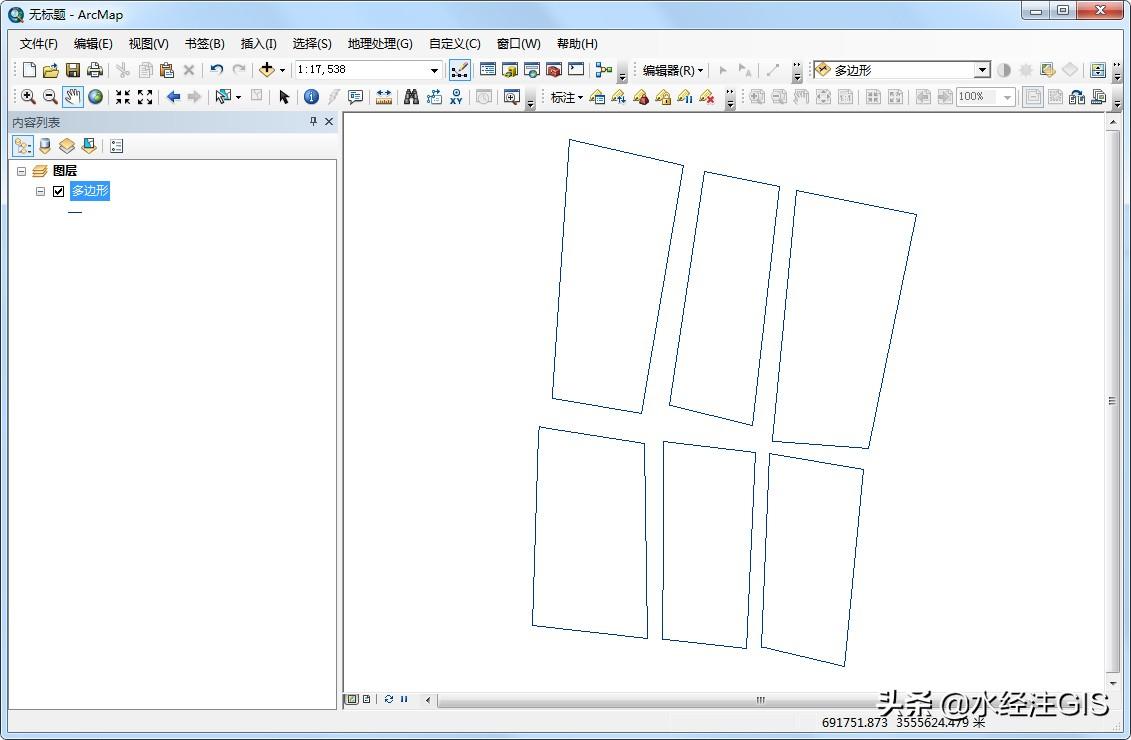The height and width of the screenshot is (740, 1131).
Task: Open the 编辑(E) menu
Action: click(x=93, y=43)
